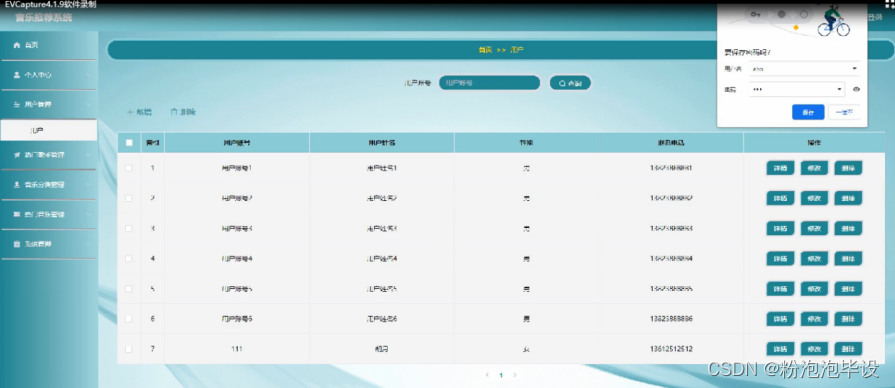Click the icon beside 热门音乐管理

click(16, 215)
